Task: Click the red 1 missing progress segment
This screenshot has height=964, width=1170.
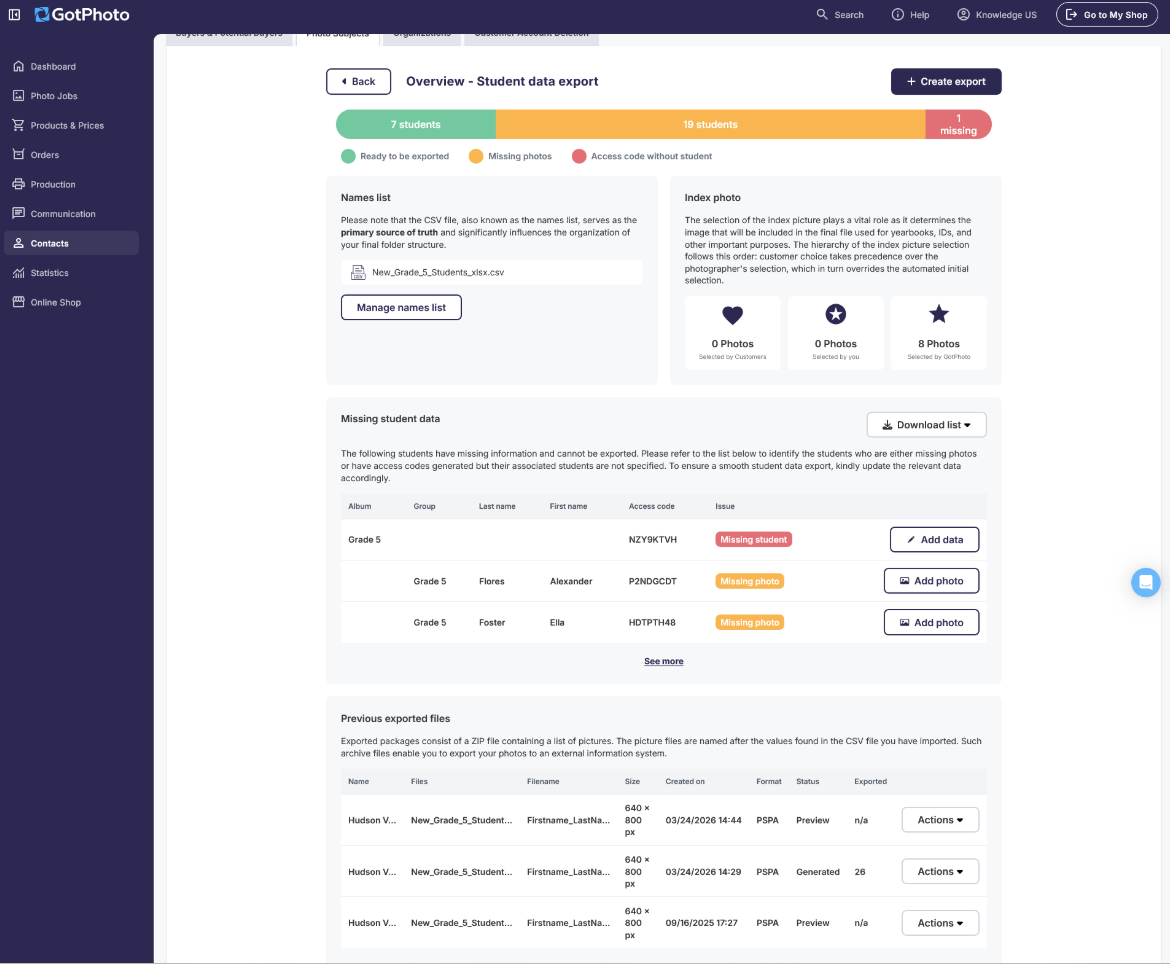Action: coord(958,125)
